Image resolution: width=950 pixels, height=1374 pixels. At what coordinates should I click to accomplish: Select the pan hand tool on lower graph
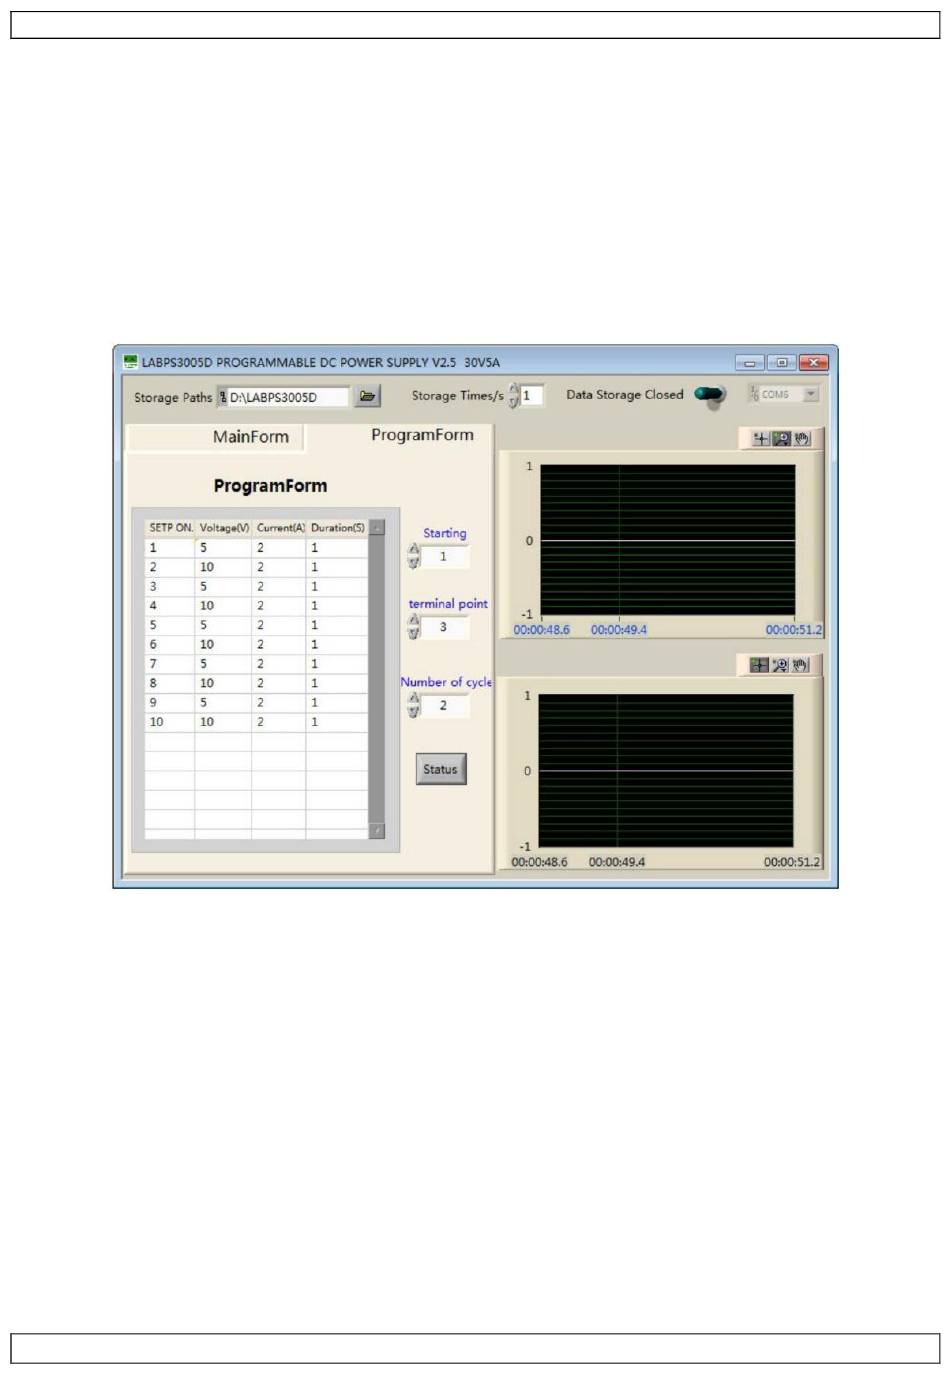pos(800,665)
